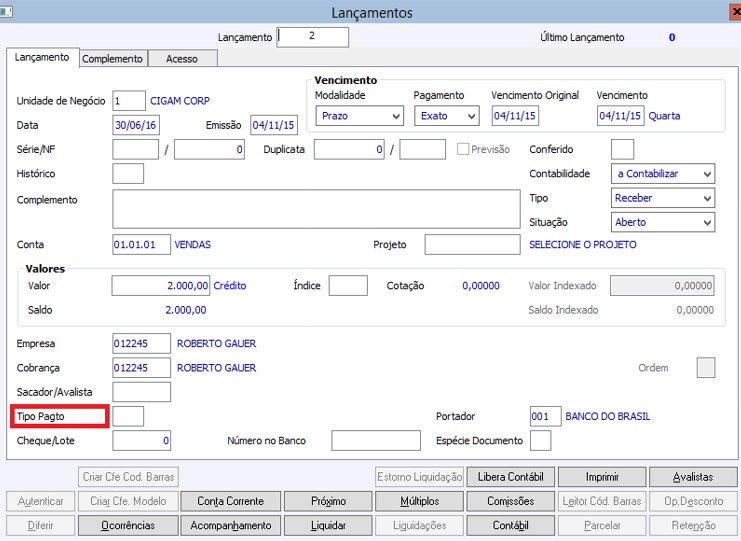The height and width of the screenshot is (541, 741).
Task: Open Conta Corrente
Action: pos(231,501)
